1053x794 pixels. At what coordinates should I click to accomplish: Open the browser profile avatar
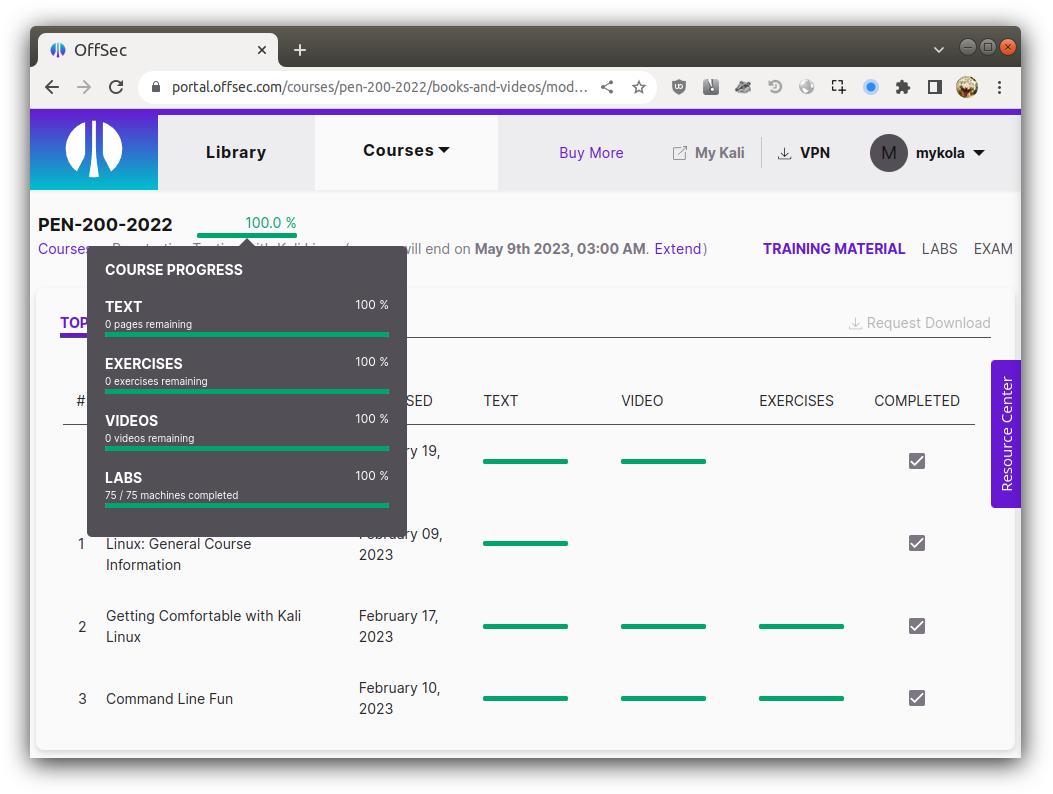pos(967,87)
